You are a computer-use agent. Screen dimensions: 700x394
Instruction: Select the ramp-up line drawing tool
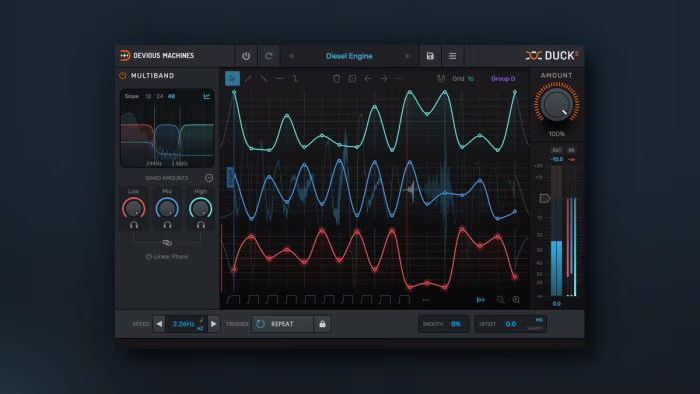248,79
